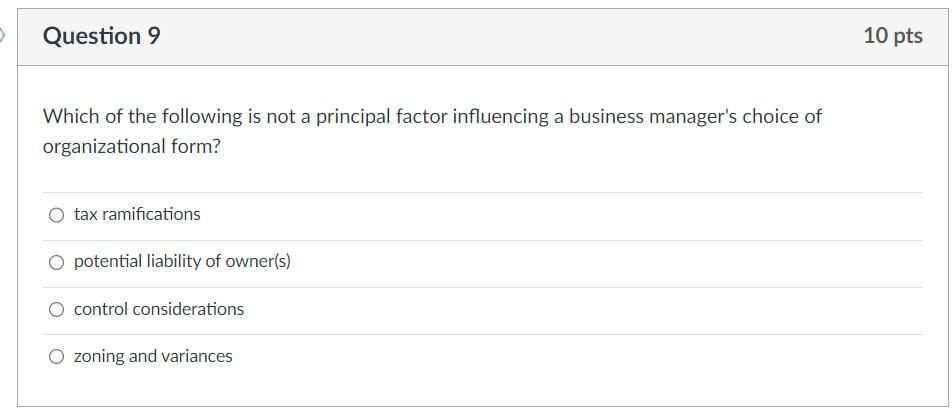The width and height of the screenshot is (952, 416).
Task: Choose the "potential liability of owner(s)" radio button
Action: (57, 262)
